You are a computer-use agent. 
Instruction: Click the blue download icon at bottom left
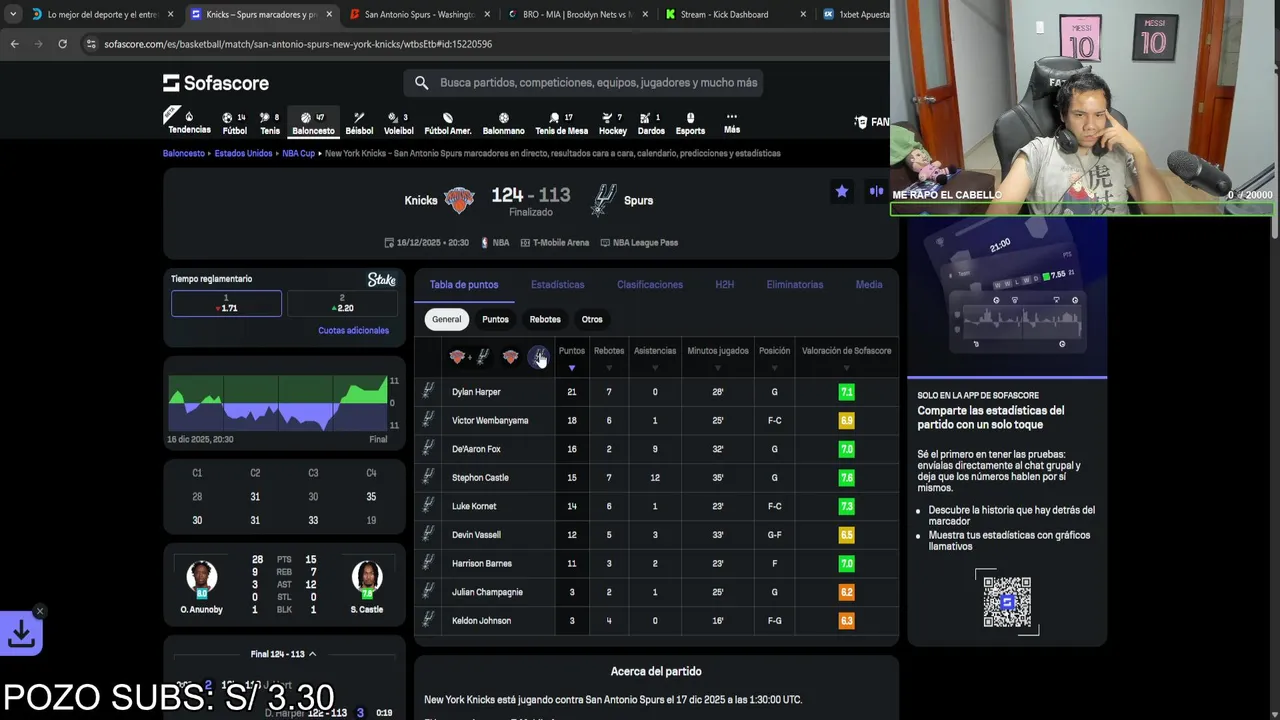point(21,633)
